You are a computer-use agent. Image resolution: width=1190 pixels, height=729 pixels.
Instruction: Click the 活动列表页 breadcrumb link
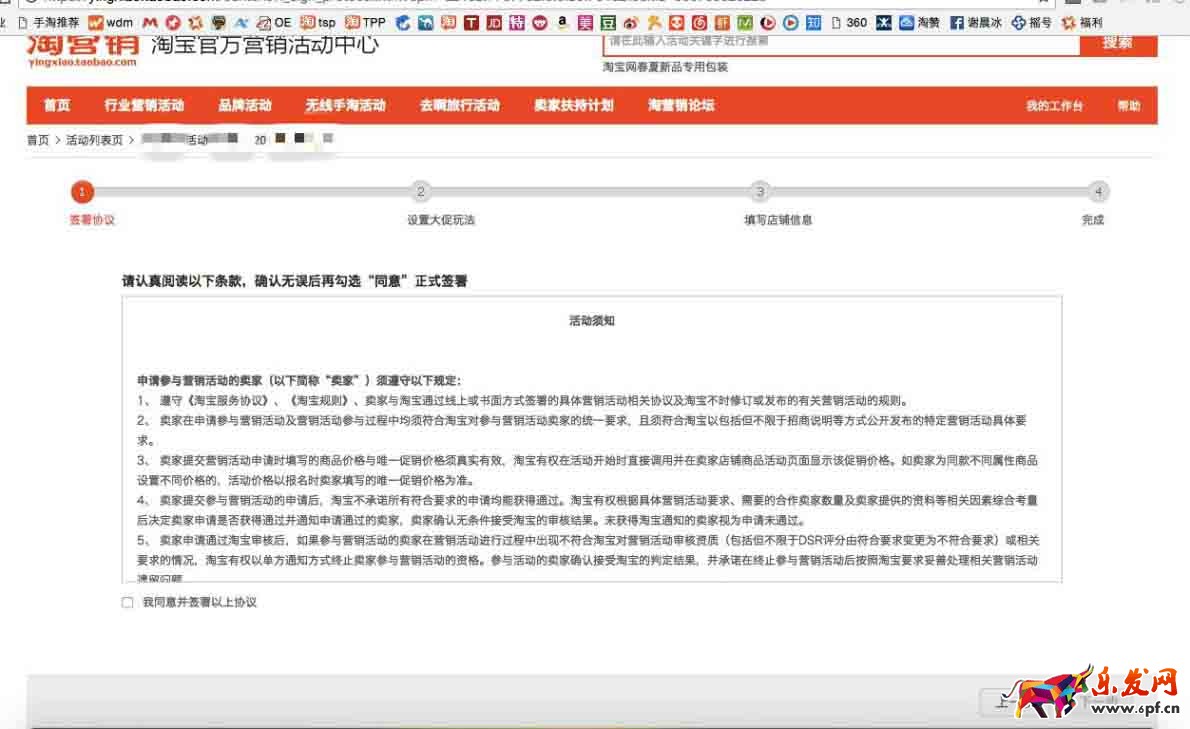click(x=94, y=141)
